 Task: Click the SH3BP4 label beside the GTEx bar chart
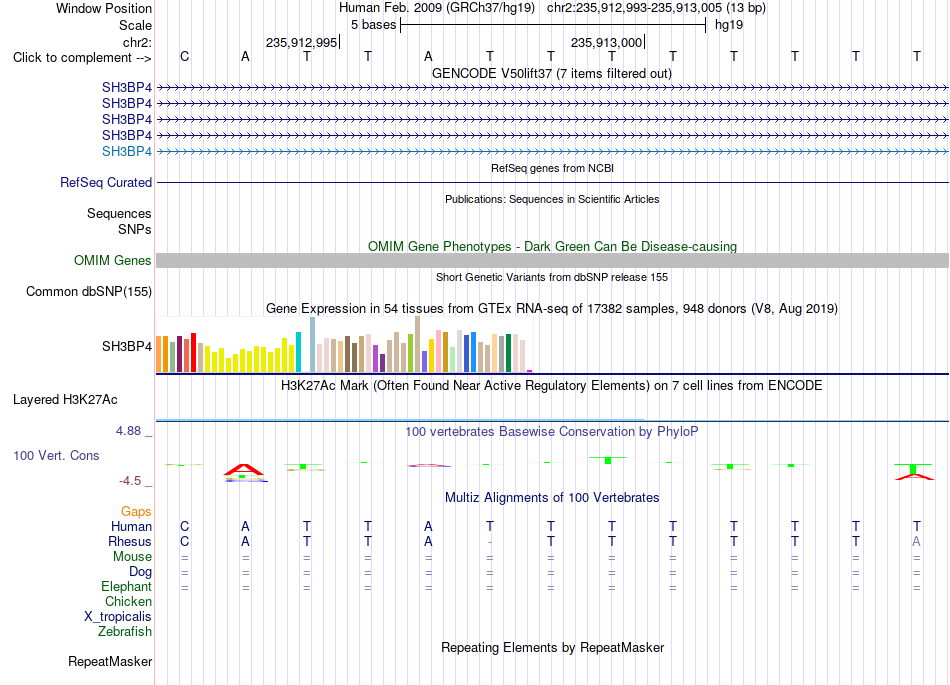[x=127, y=346]
